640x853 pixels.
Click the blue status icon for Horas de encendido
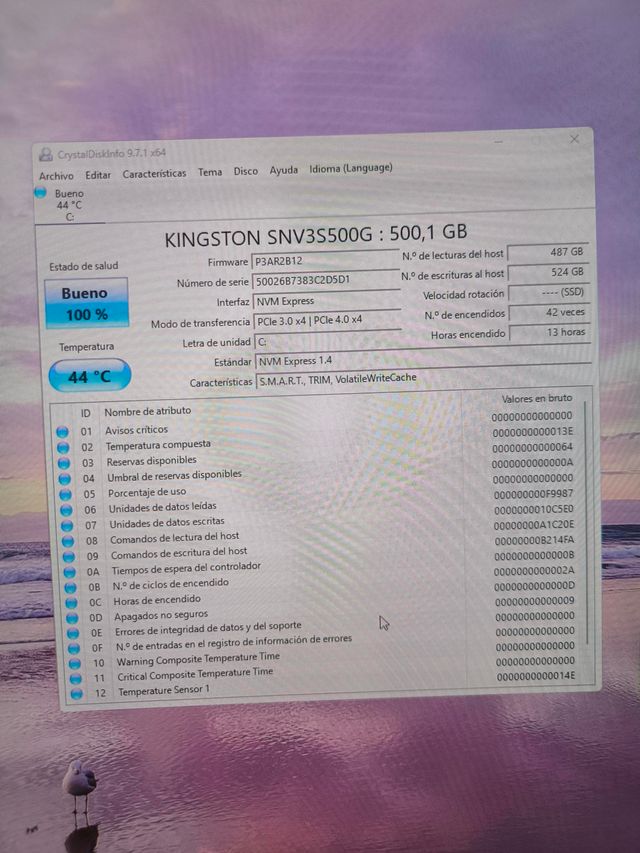pos(70,603)
